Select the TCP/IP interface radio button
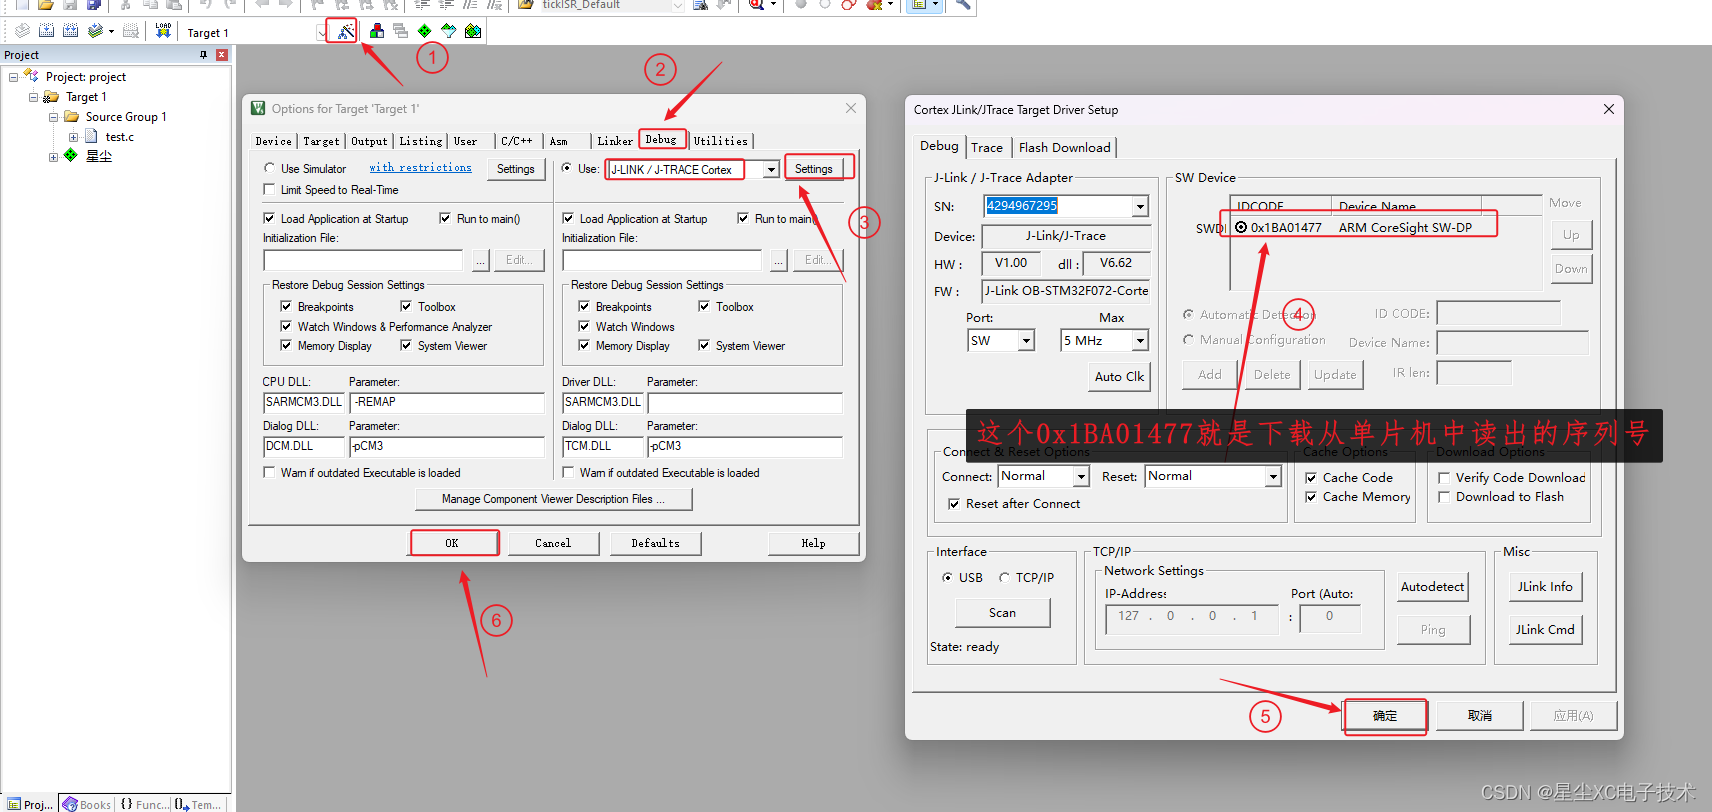This screenshot has width=1712, height=812. [1004, 577]
